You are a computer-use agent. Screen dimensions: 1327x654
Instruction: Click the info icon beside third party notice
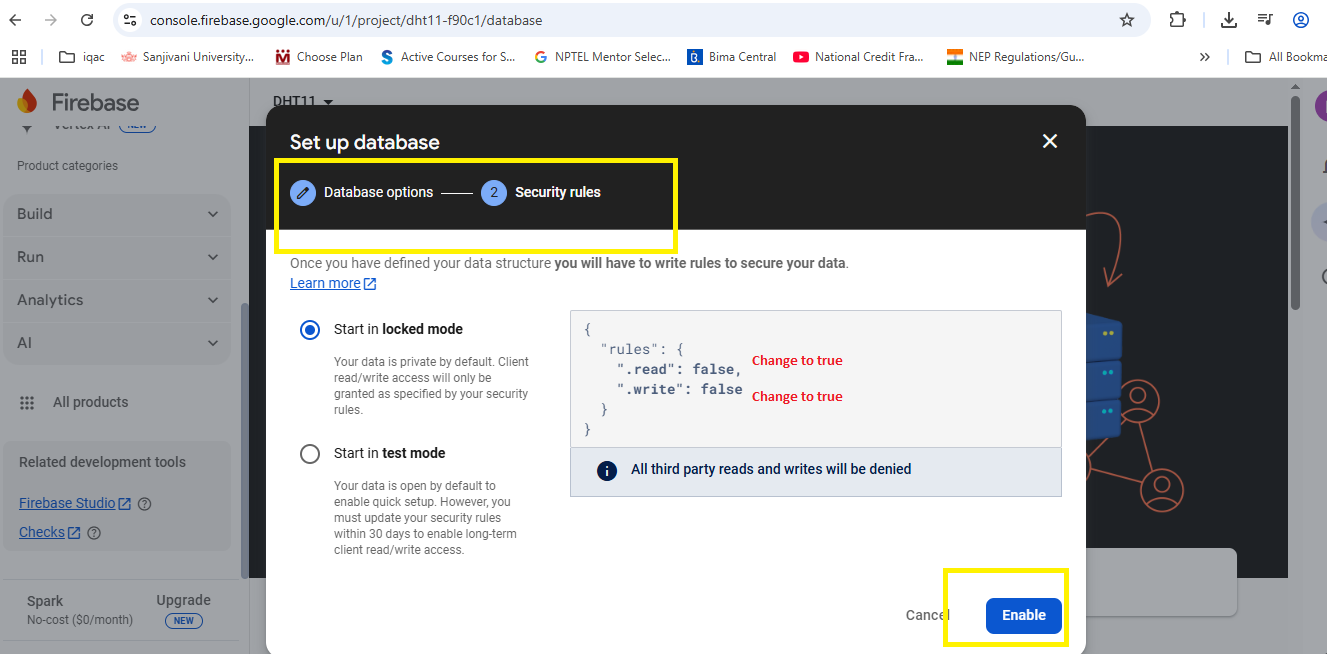606,470
